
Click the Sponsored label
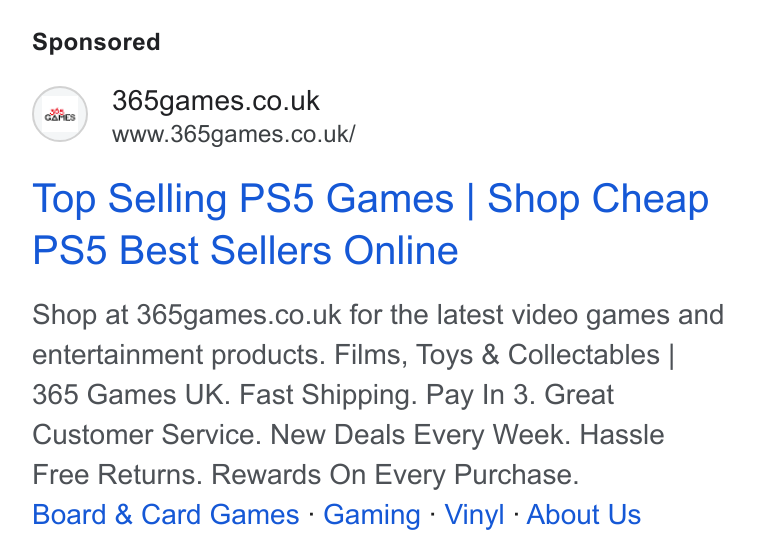click(96, 42)
